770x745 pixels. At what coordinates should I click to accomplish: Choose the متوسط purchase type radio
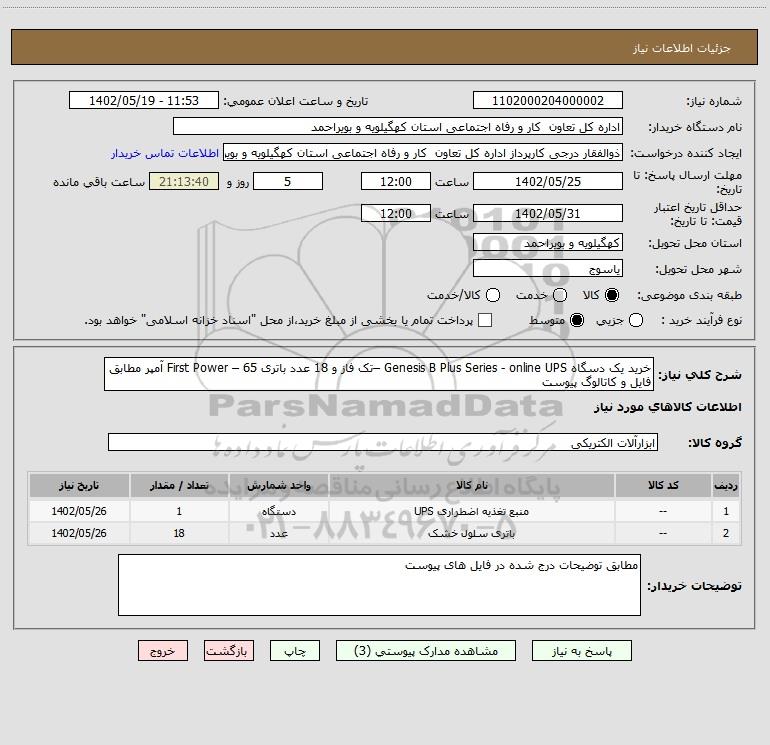coord(577,320)
